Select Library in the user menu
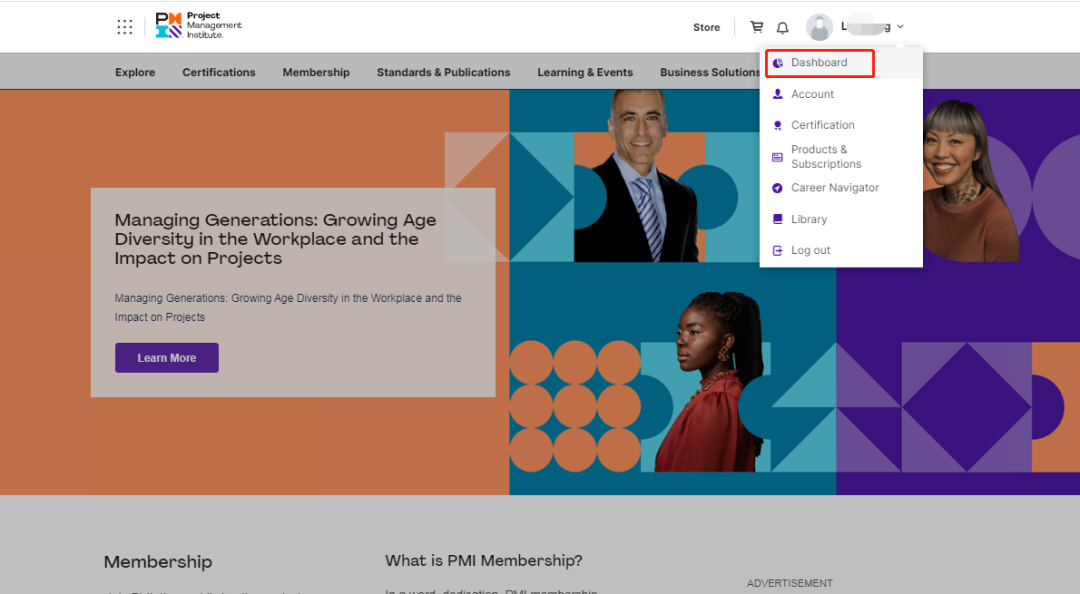This screenshot has height=594, width=1080. tap(809, 219)
